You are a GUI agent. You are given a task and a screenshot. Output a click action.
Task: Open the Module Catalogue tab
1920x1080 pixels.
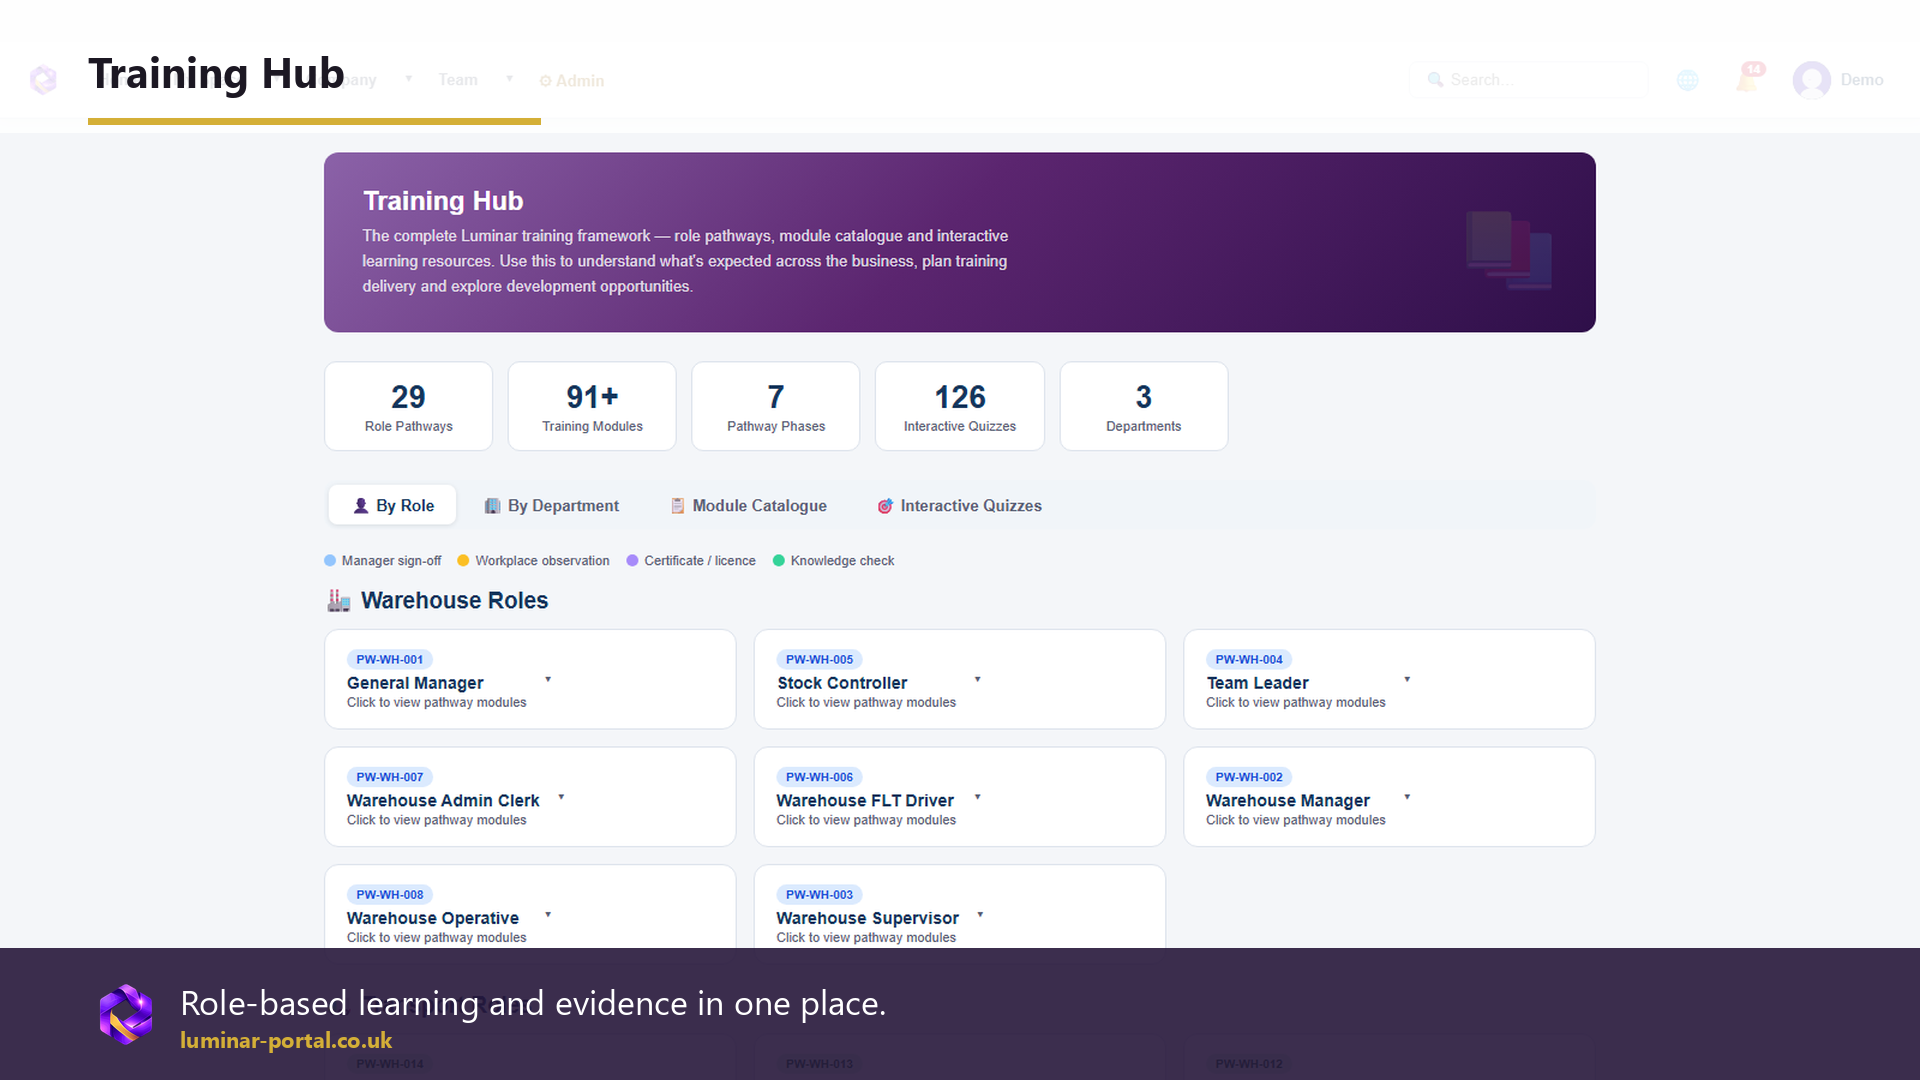pyautogui.click(x=748, y=506)
